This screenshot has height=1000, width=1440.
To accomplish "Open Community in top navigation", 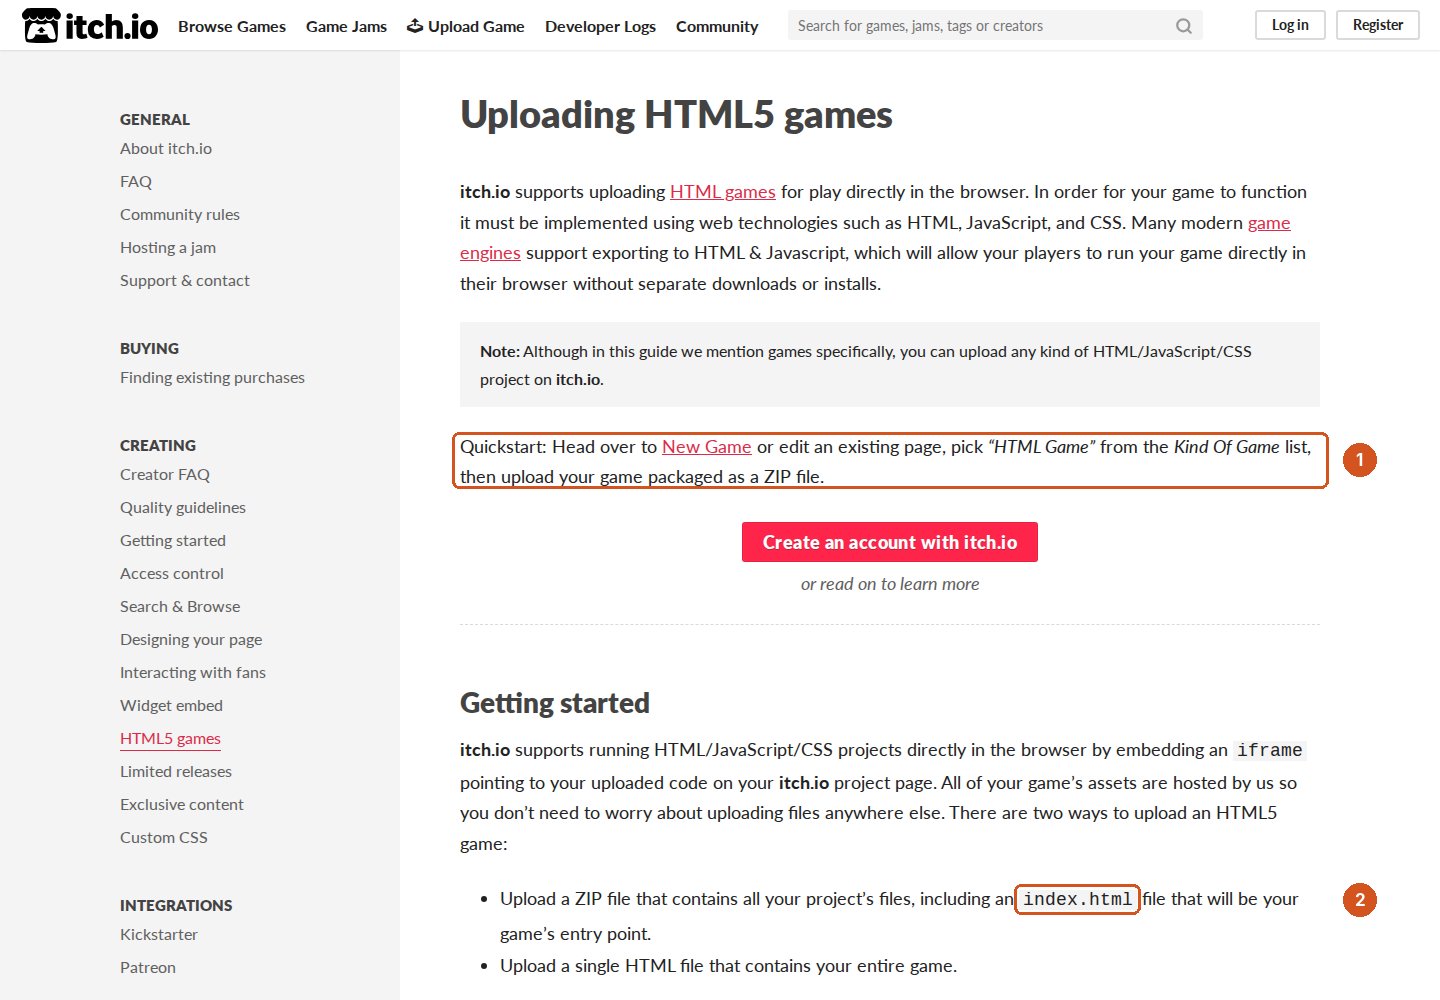I will [717, 26].
